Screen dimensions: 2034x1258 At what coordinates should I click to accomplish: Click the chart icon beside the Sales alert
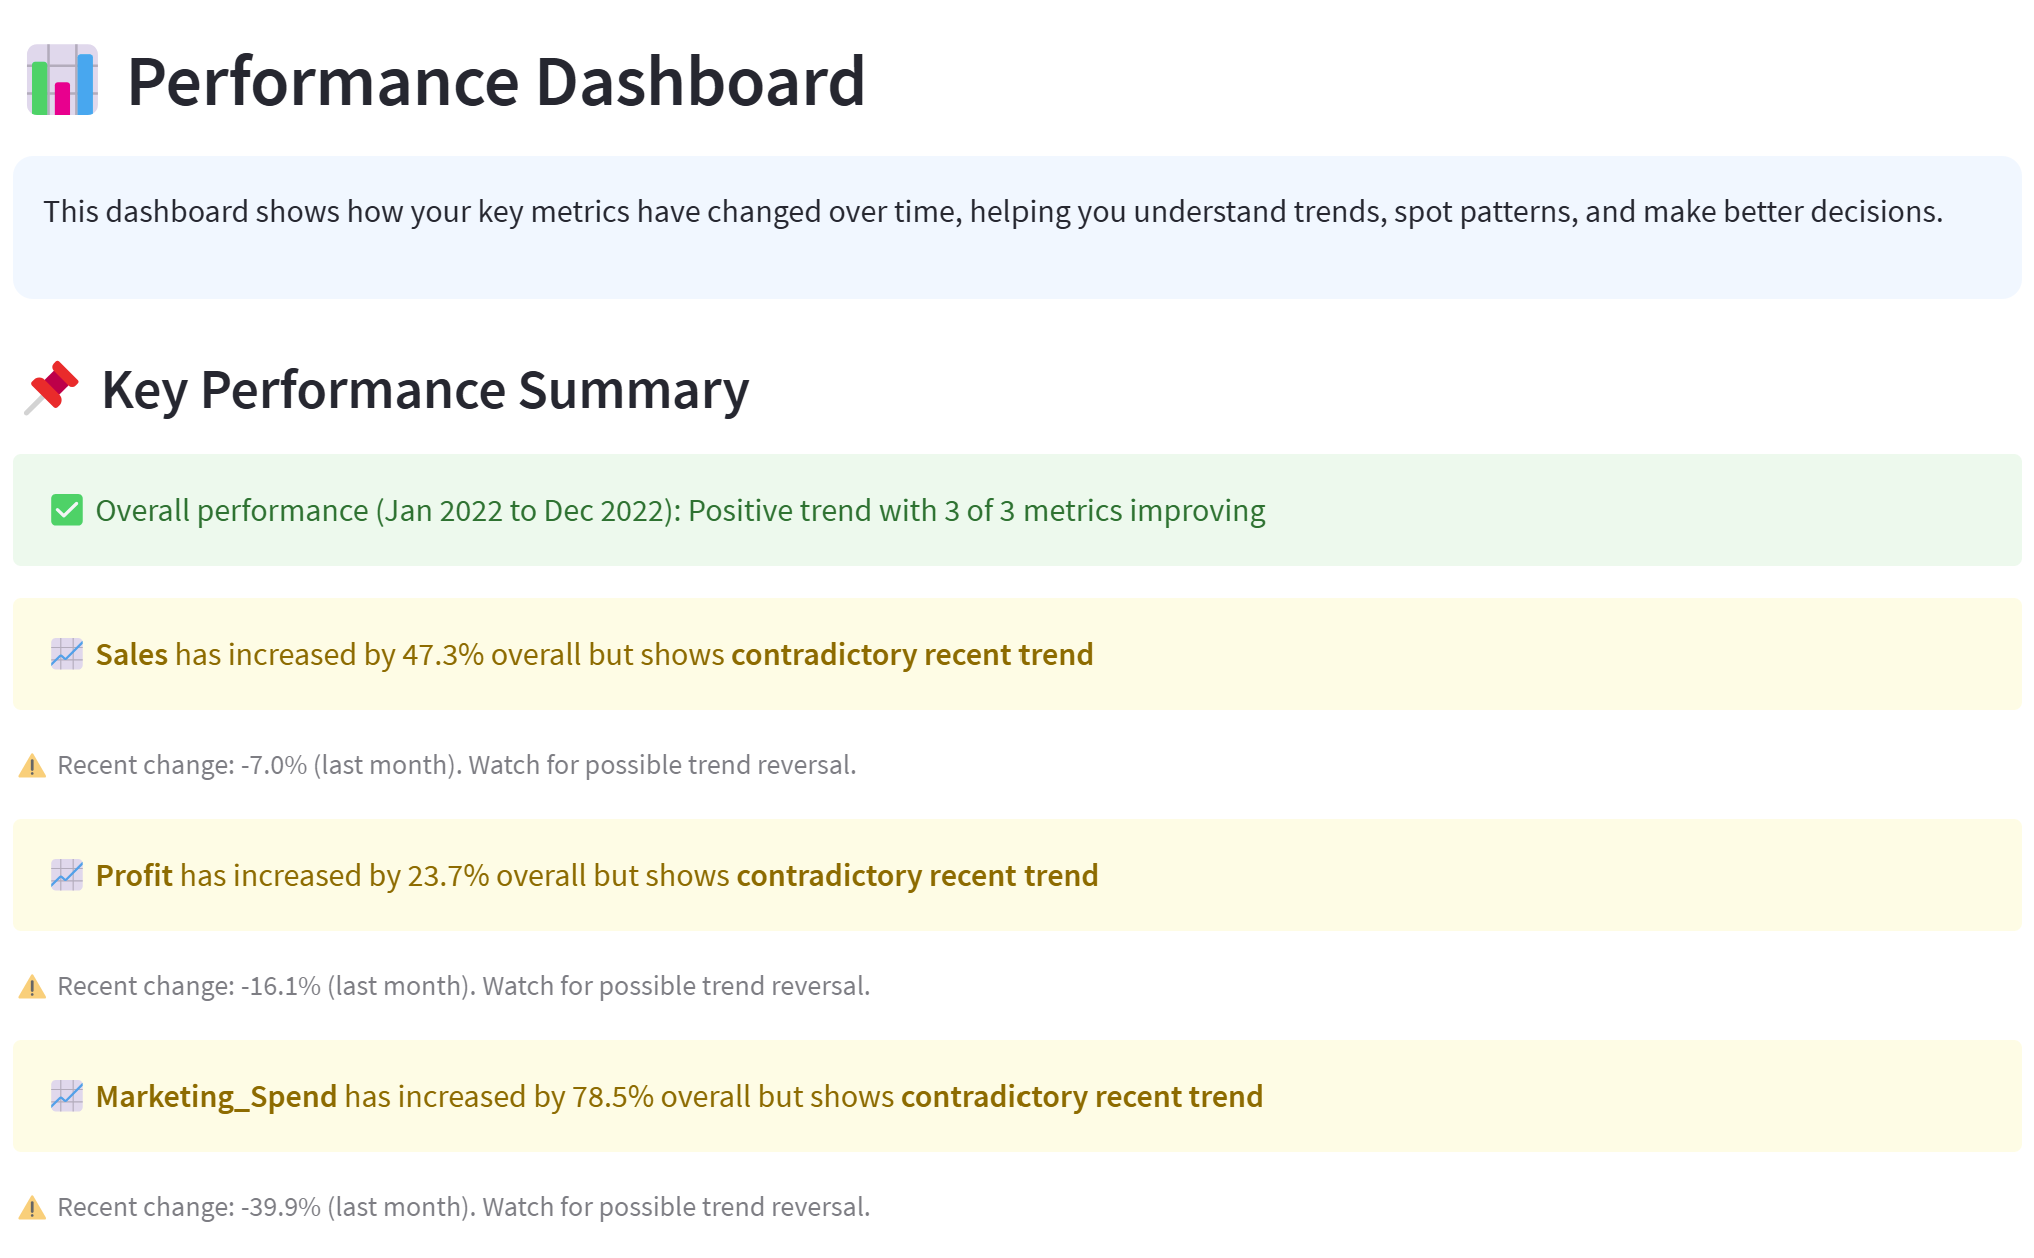(67, 654)
